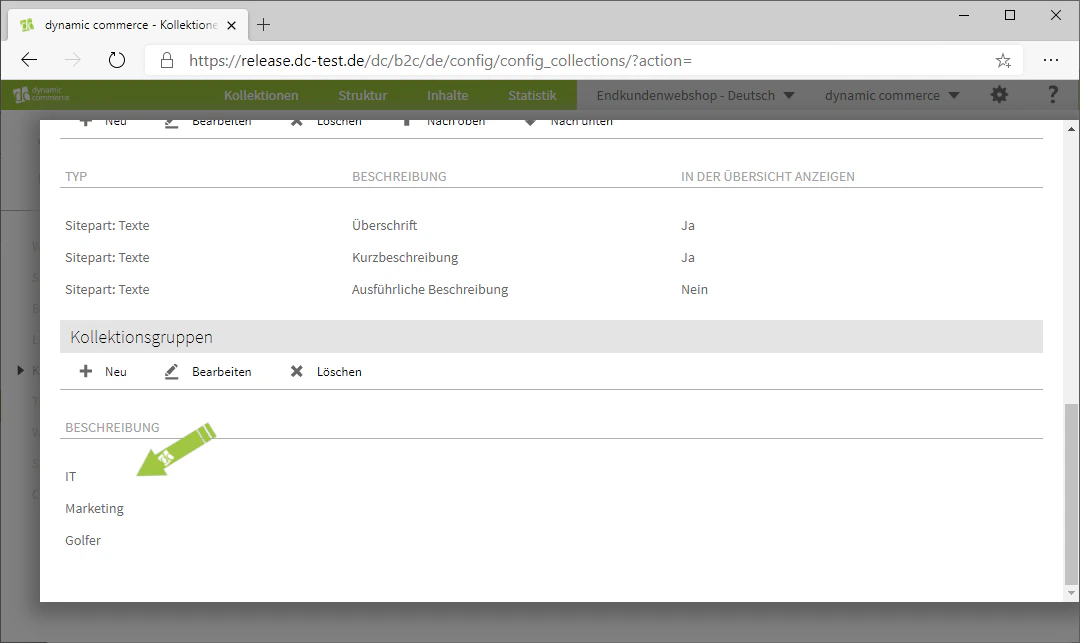The height and width of the screenshot is (643, 1080).
Task: Open the settings gear icon
Action: [x=999, y=95]
